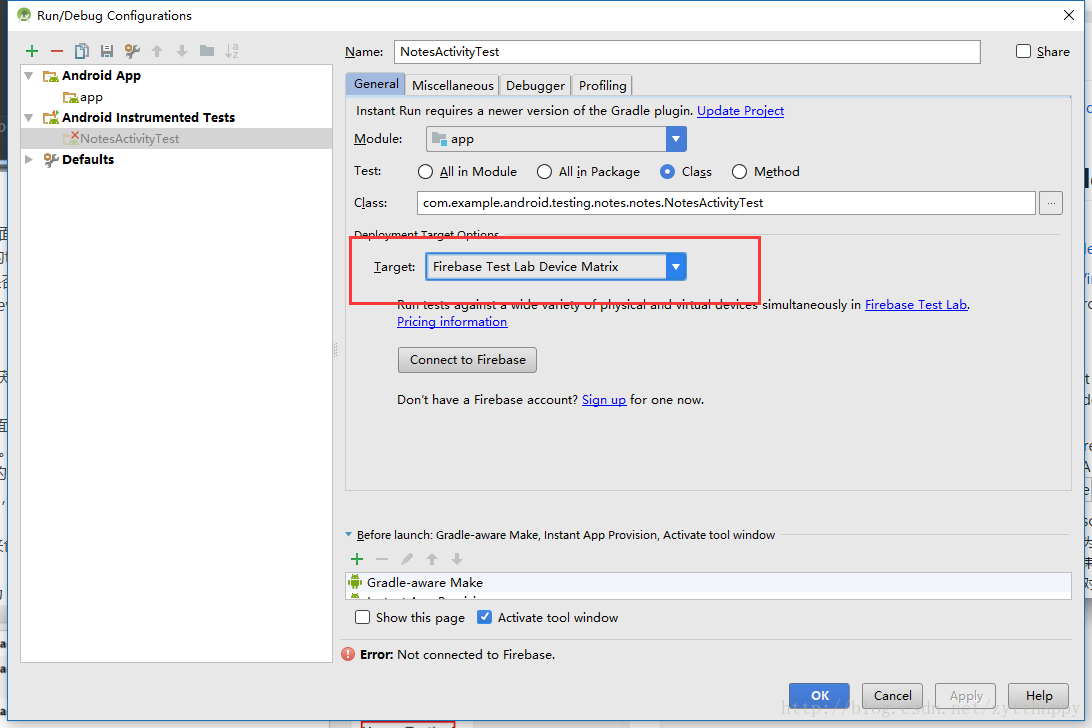
Task: Select Android Instrumented Tests group label
Action: coord(148,118)
